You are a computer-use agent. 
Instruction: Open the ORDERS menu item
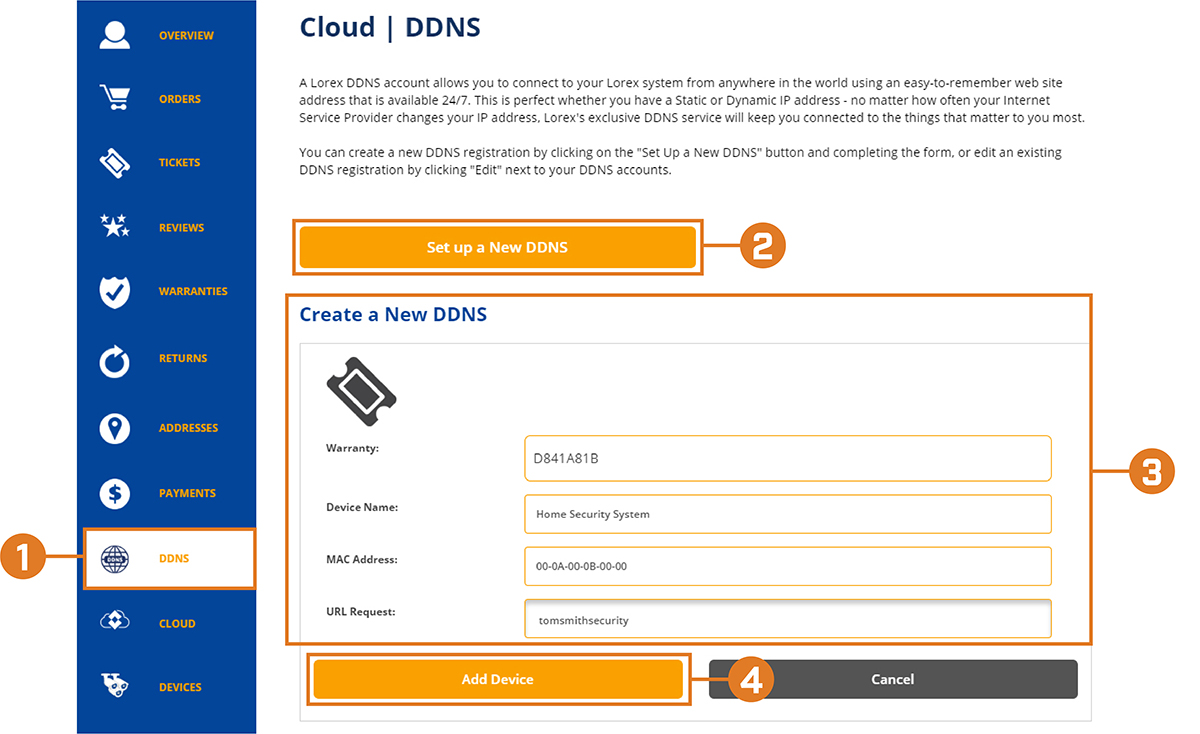[x=180, y=99]
